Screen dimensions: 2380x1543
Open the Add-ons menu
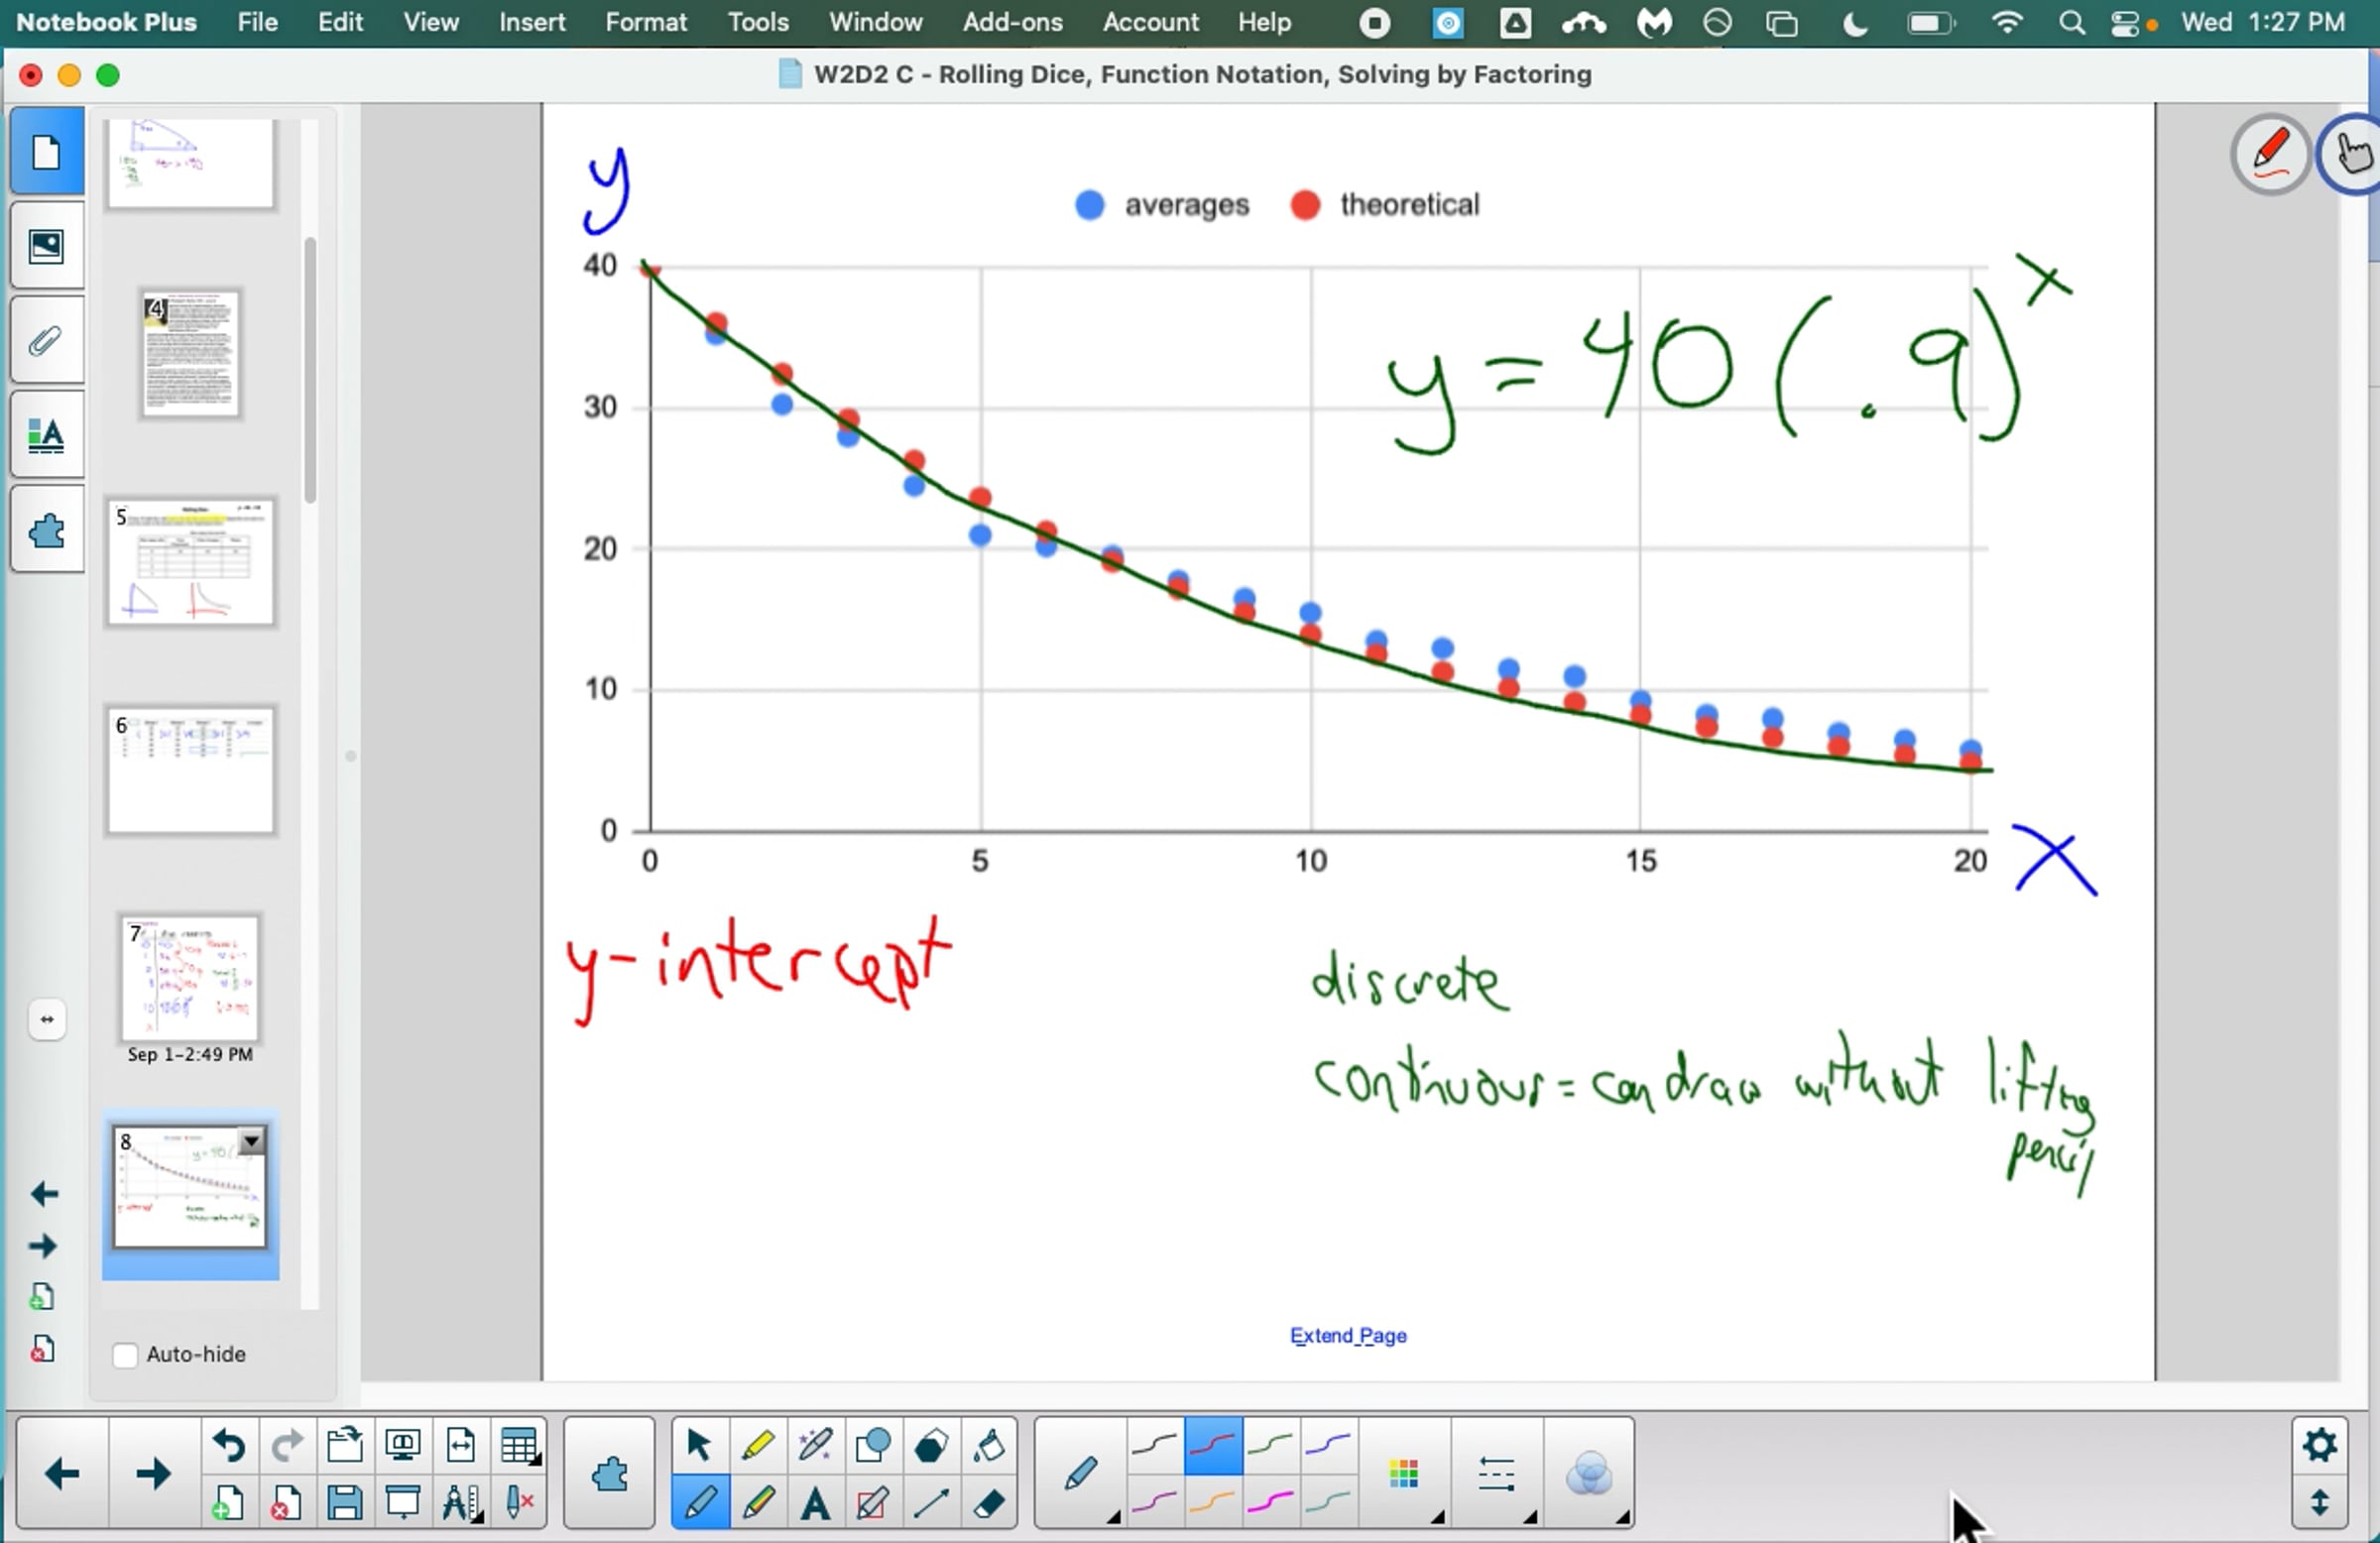(x=1012, y=22)
